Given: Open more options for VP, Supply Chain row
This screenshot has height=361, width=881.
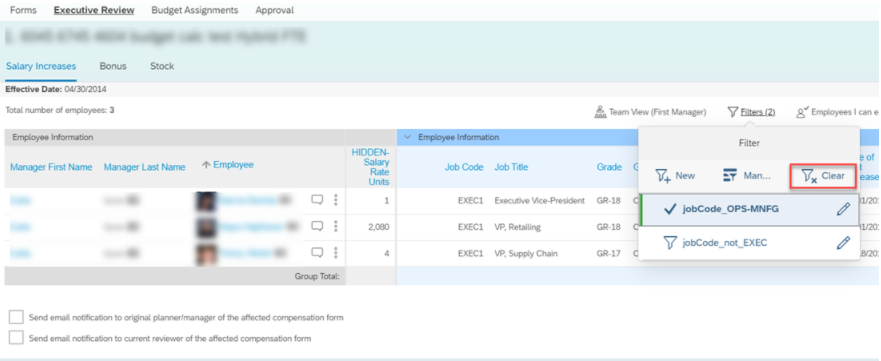Looking at the screenshot, I should point(335,253).
